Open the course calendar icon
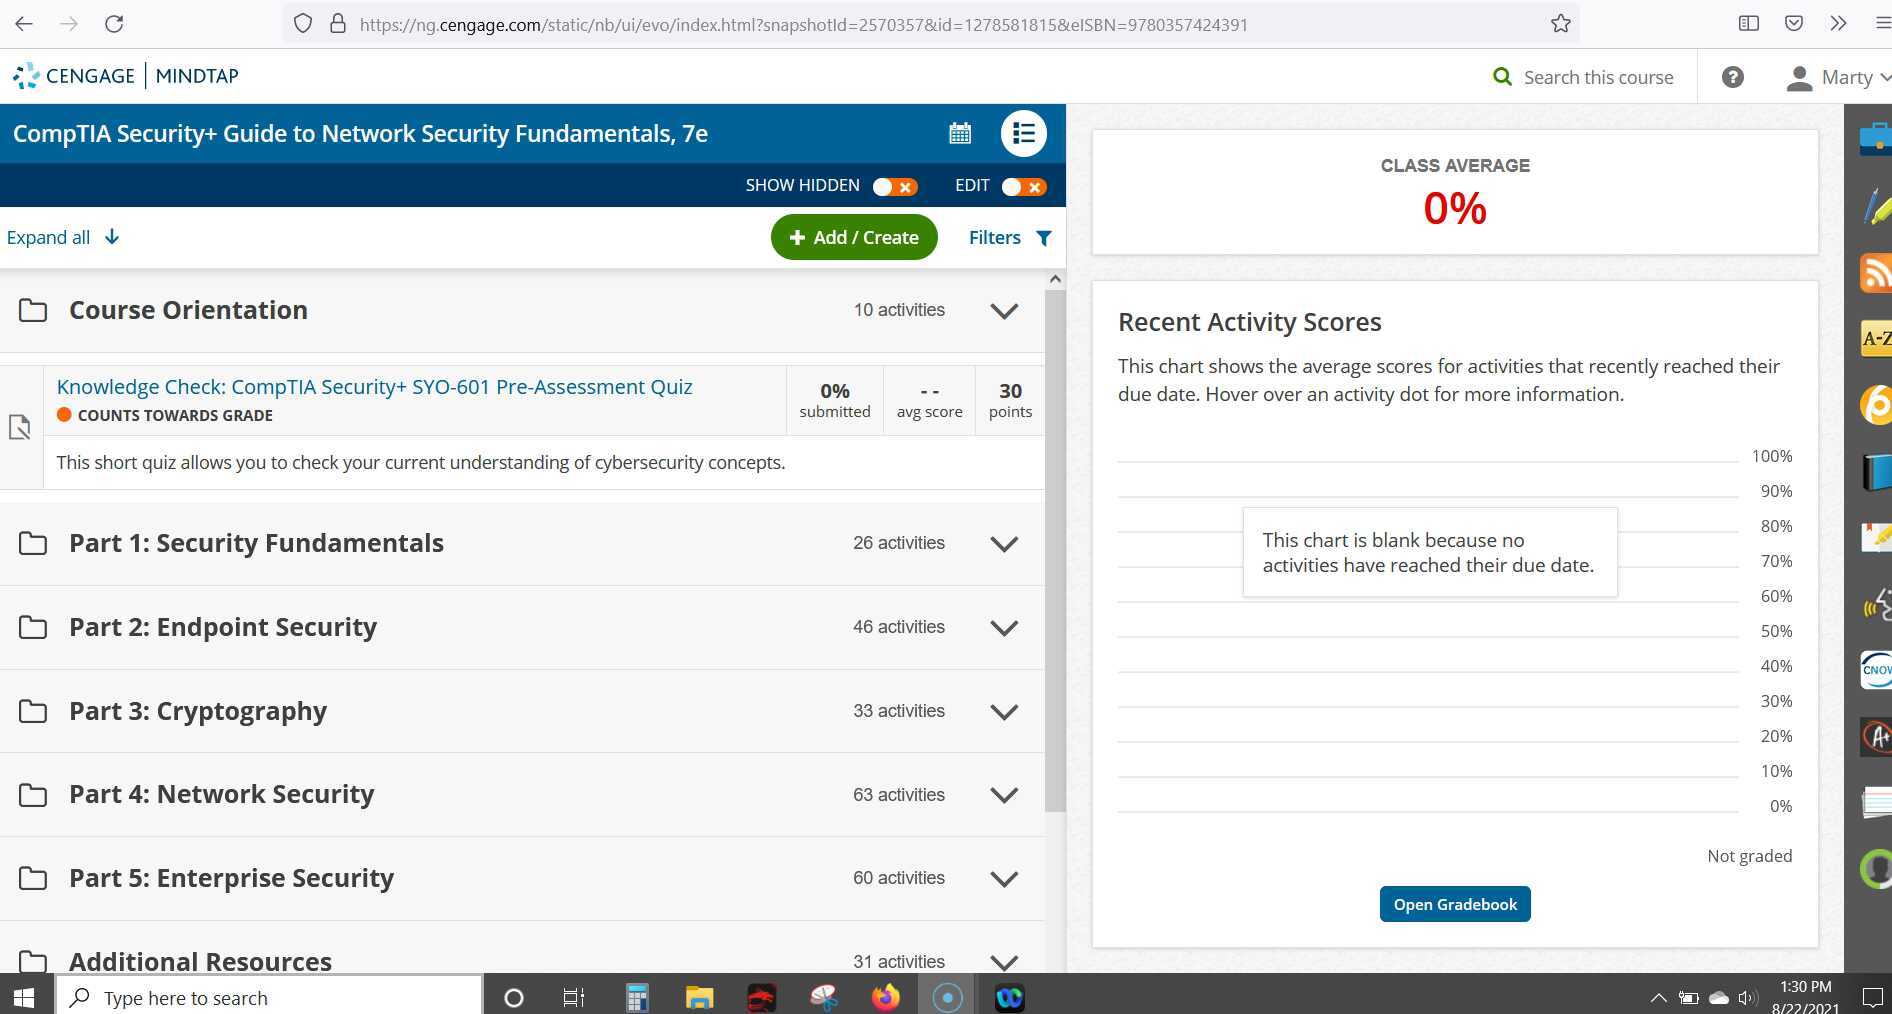Screen dimensions: 1892x1014 [x=959, y=133]
